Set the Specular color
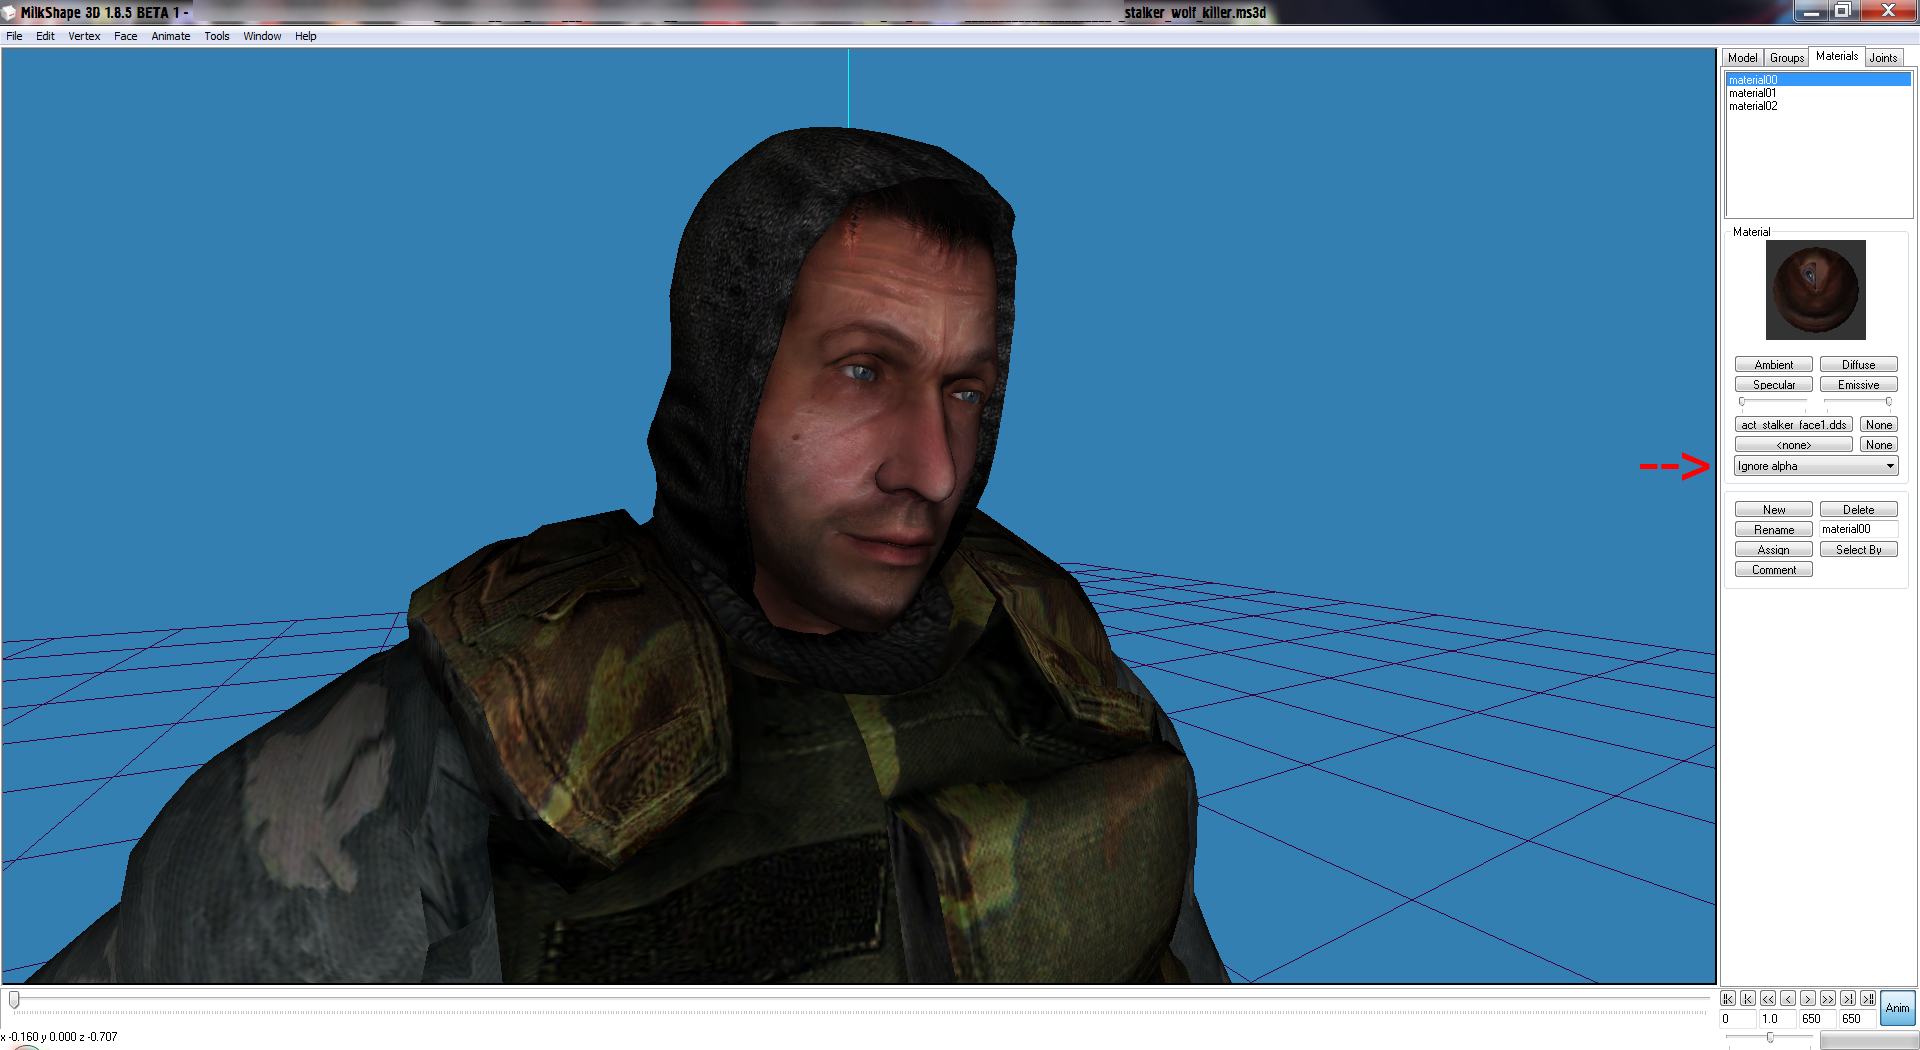The image size is (1920, 1050). (x=1774, y=385)
